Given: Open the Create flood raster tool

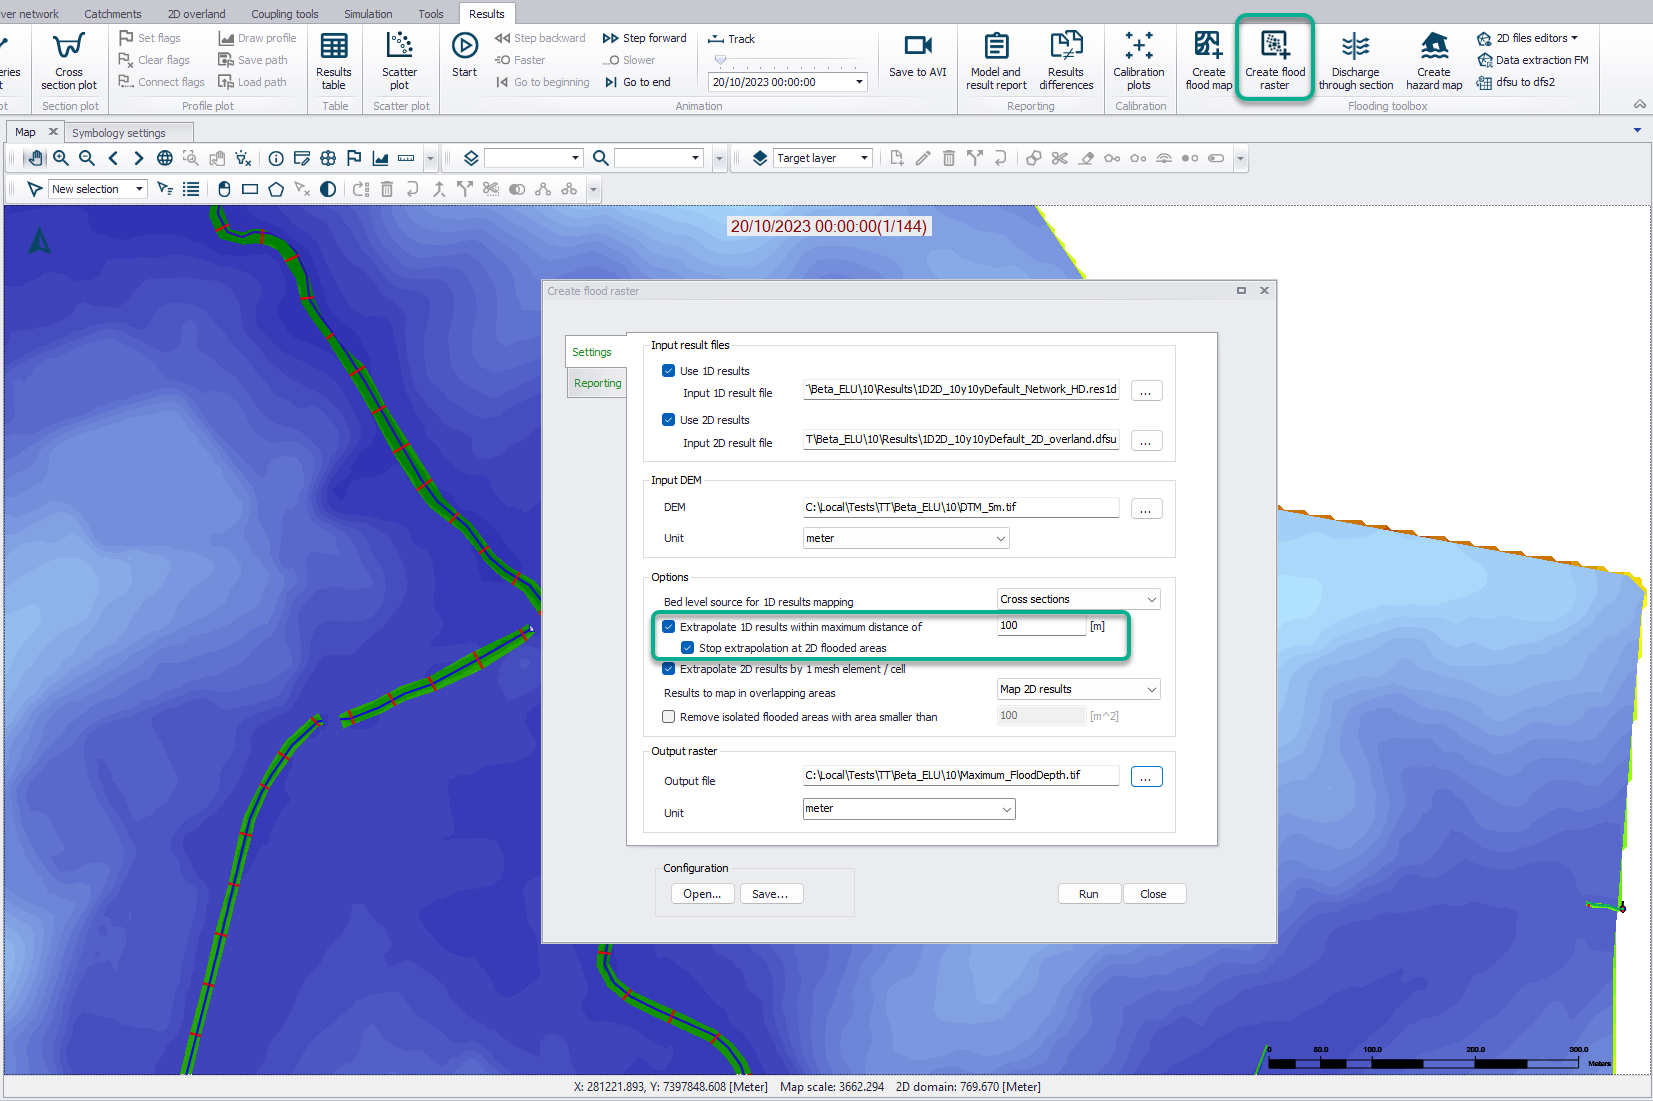Looking at the screenshot, I should pos(1274,59).
